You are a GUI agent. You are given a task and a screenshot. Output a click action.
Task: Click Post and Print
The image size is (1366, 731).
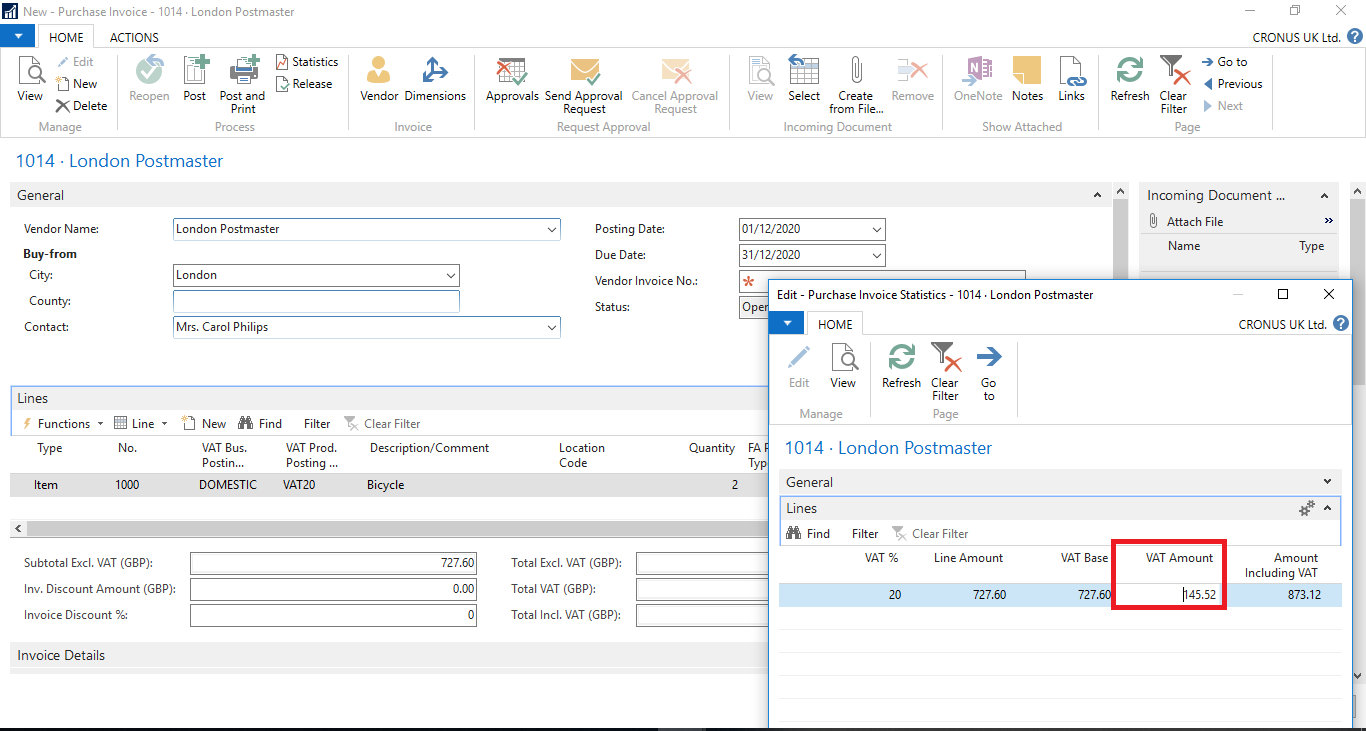(243, 85)
